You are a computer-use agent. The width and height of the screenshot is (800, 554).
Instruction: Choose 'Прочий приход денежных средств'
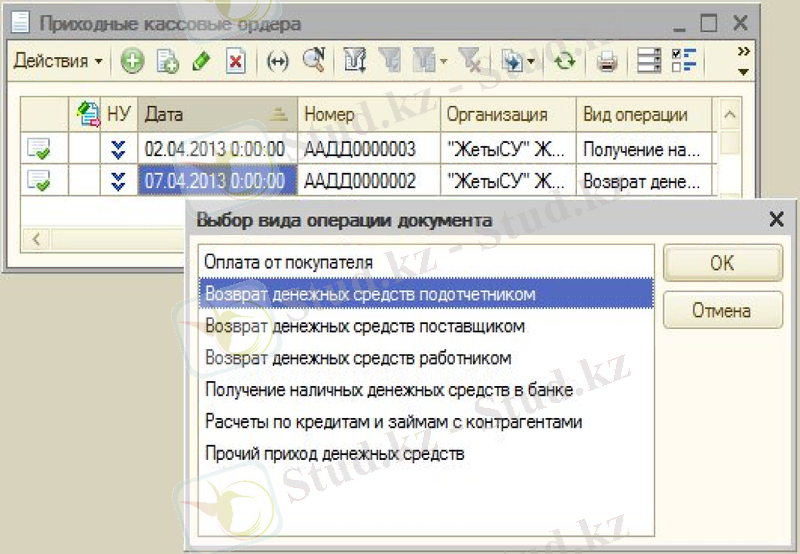click(426, 453)
